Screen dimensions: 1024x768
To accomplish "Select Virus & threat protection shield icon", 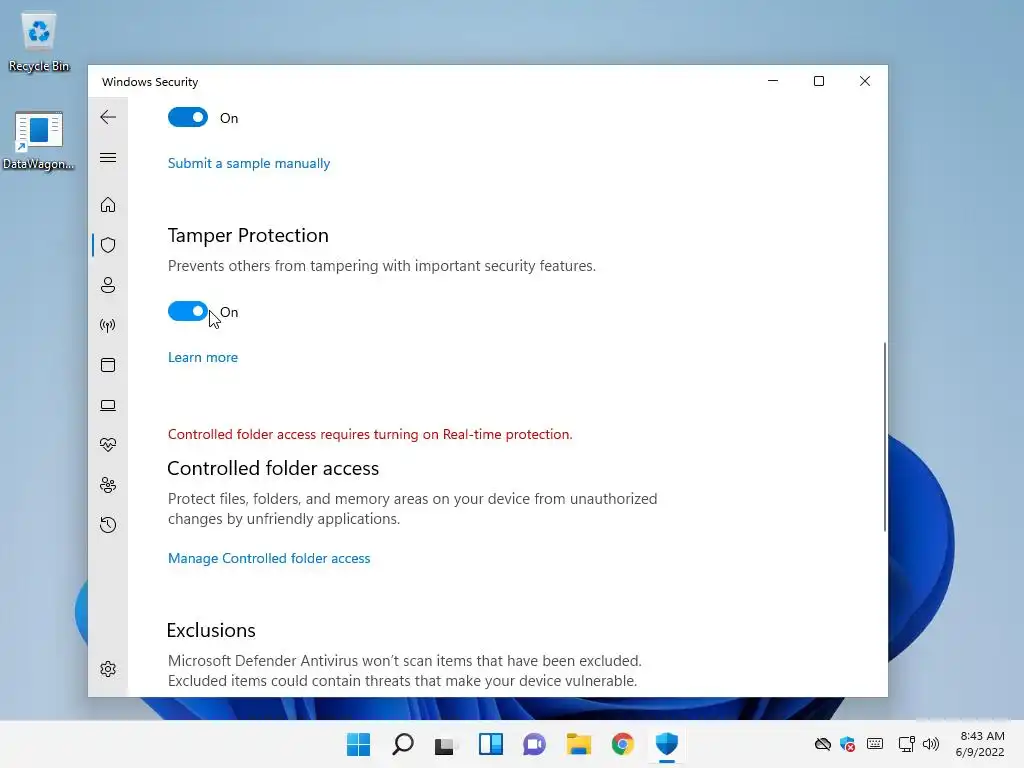I will click(x=108, y=245).
